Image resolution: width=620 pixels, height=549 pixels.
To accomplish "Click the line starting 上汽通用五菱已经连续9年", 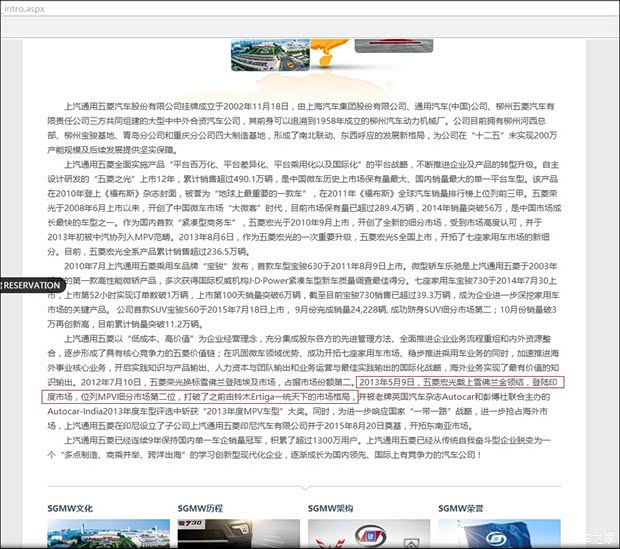I will [307, 441].
